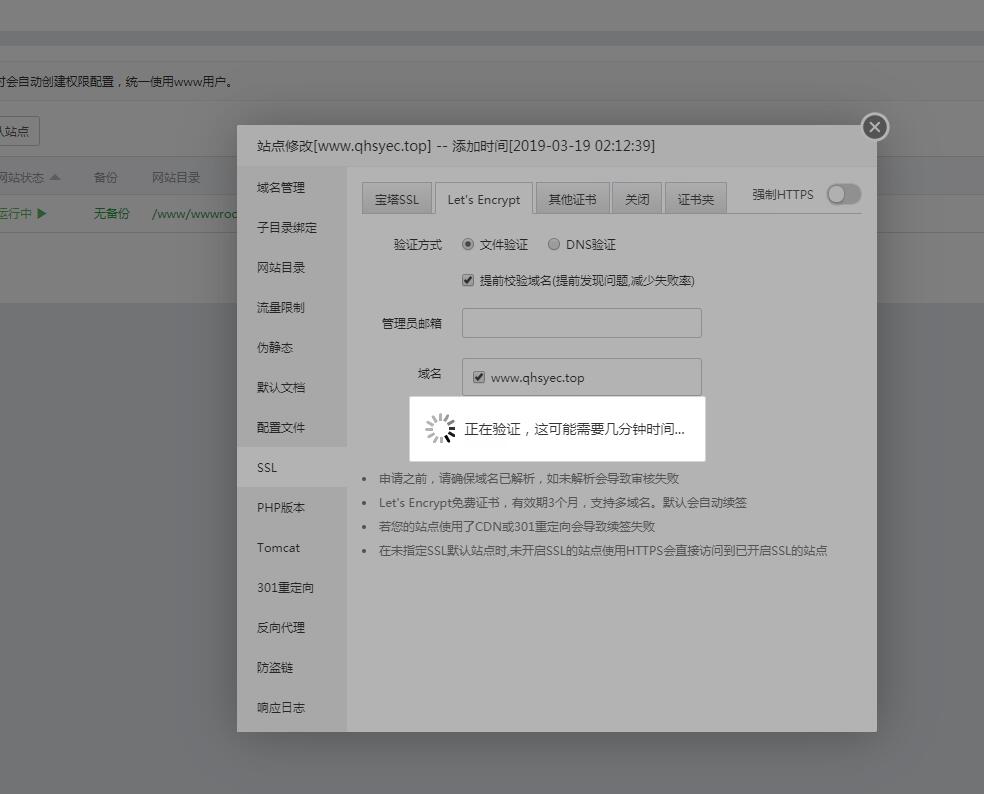Open 默认文档 sidebar item
The width and height of the screenshot is (984, 794).
[x=292, y=387]
